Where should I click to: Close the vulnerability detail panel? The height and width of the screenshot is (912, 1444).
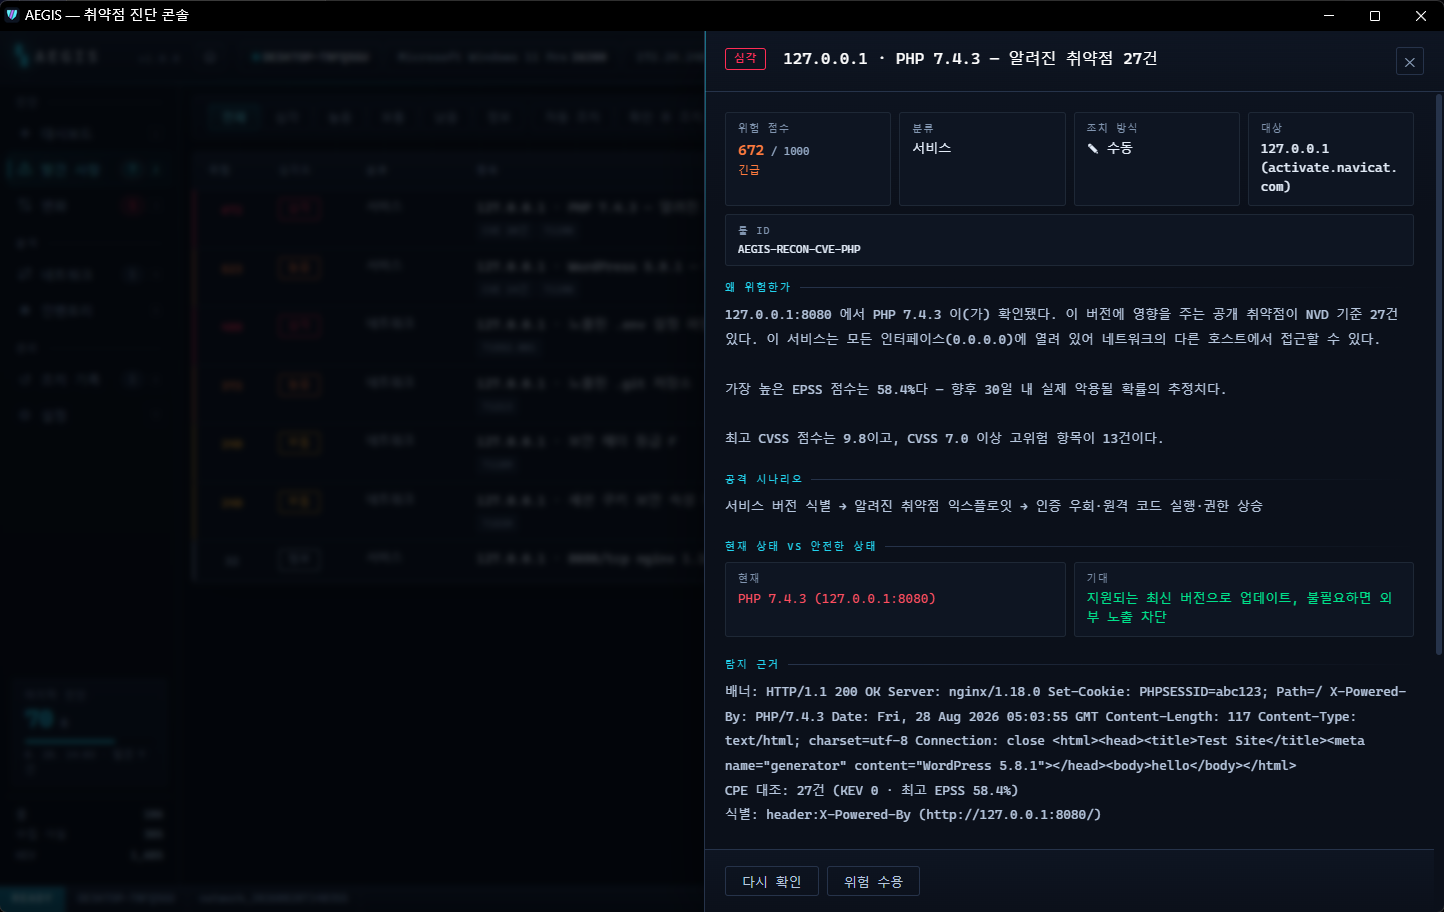[1409, 62]
